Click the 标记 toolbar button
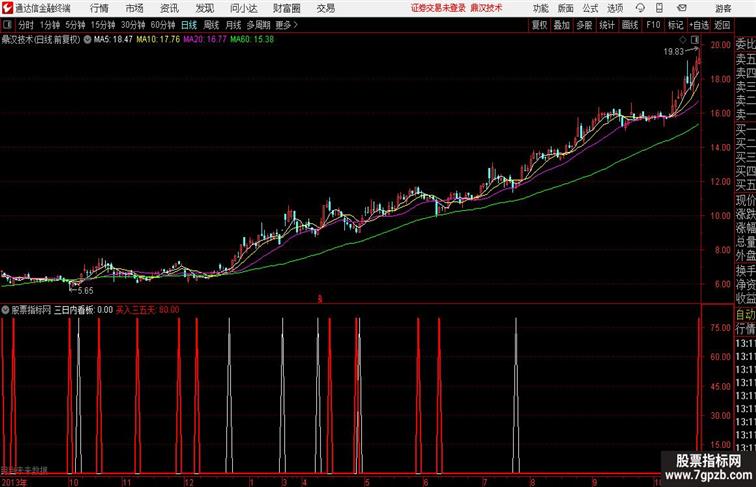Image resolution: width=756 pixels, height=487 pixels. tap(675, 25)
